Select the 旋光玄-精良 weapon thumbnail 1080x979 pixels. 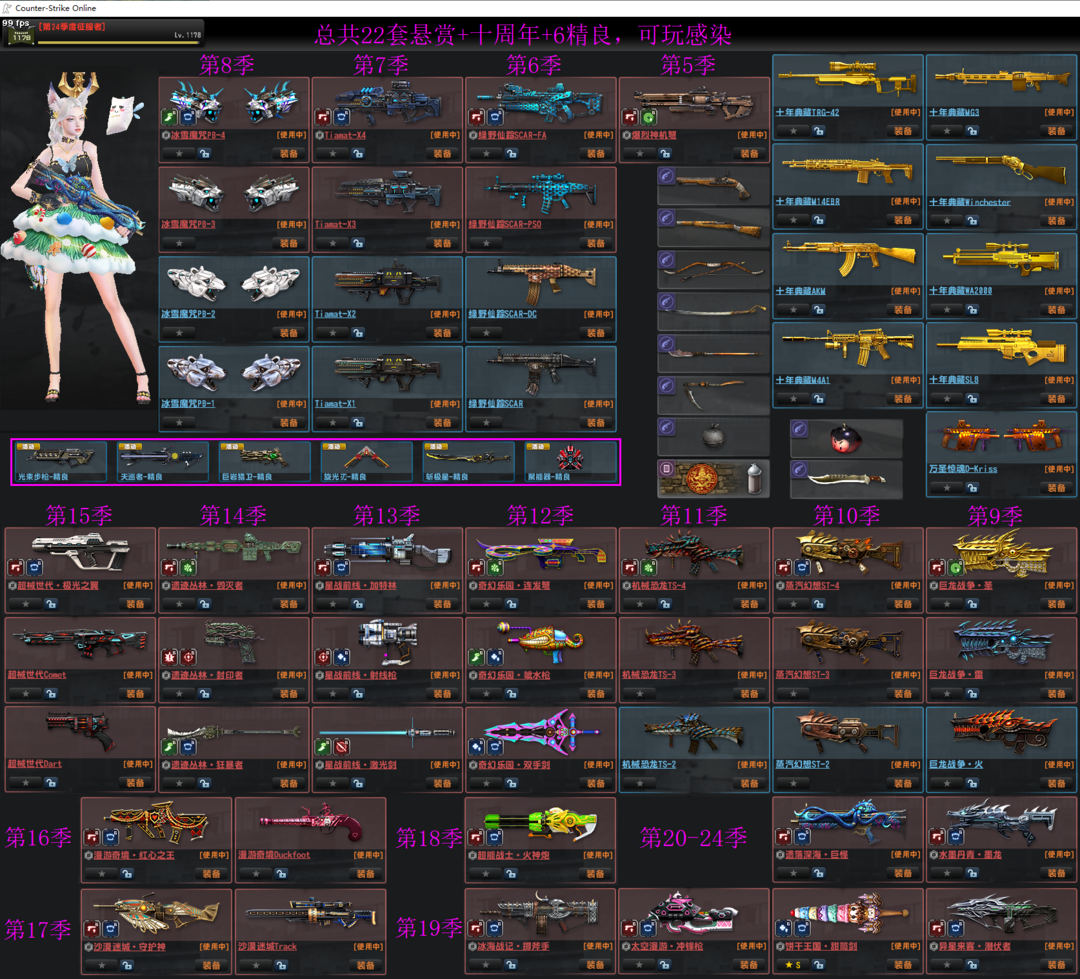click(x=367, y=460)
